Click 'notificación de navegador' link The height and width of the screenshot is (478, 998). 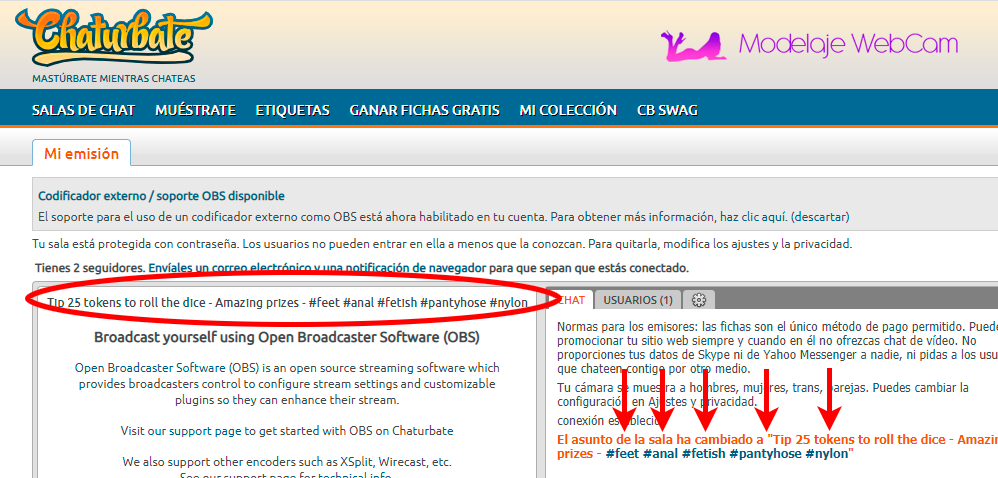[x=416, y=268]
